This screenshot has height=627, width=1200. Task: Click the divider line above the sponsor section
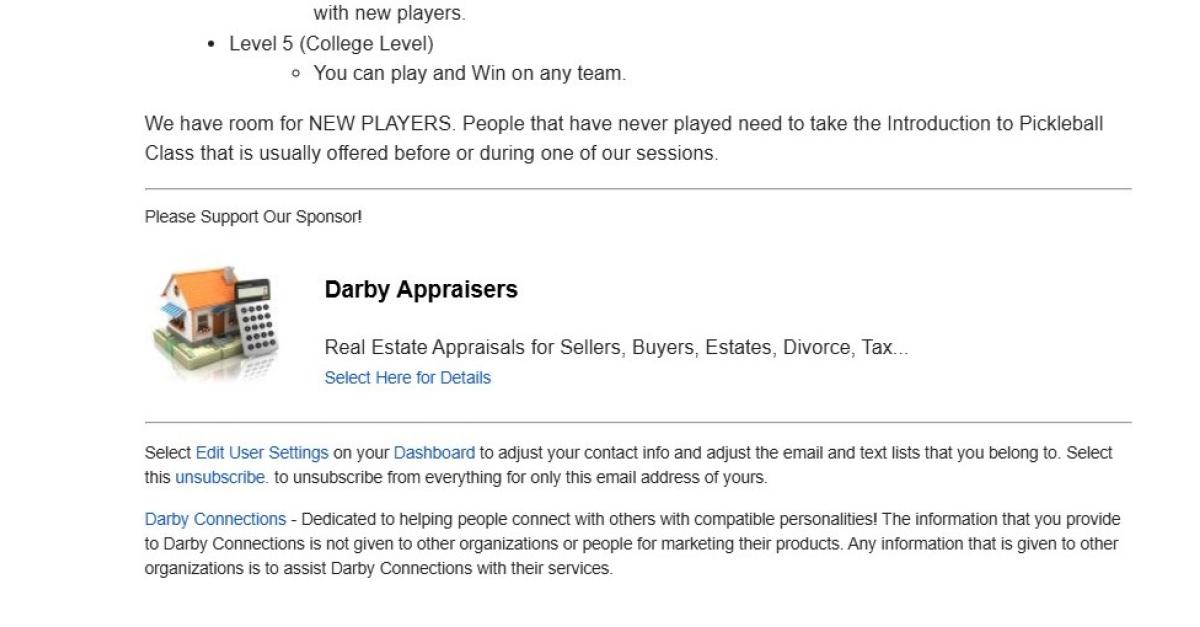click(638, 189)
